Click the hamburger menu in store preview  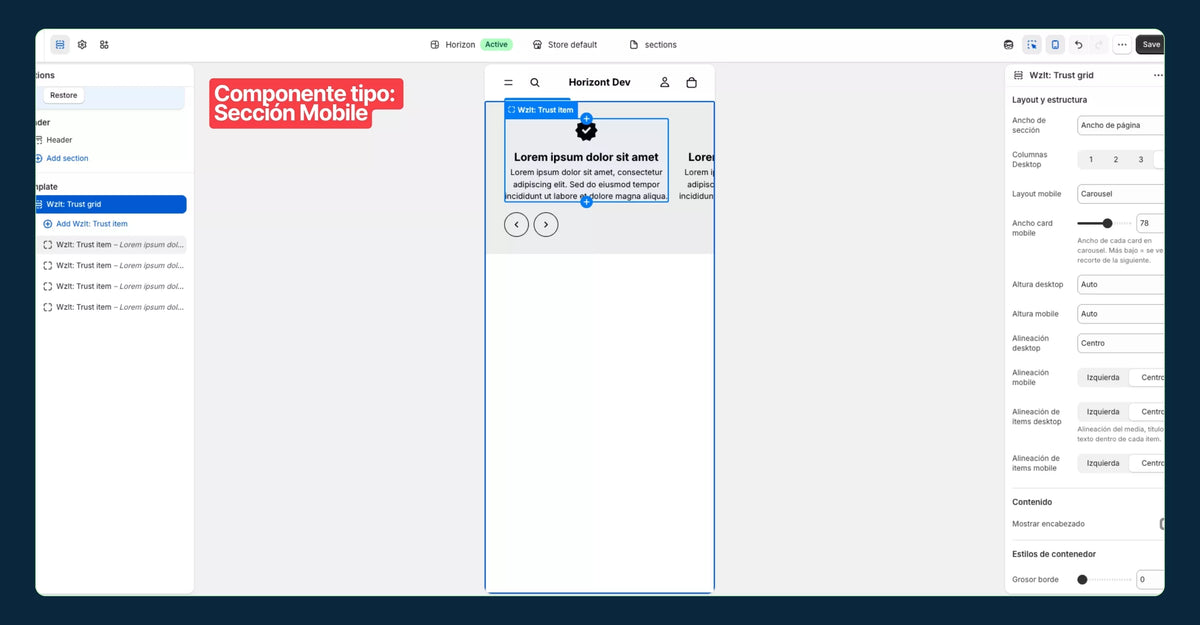(x=508, y=83)
